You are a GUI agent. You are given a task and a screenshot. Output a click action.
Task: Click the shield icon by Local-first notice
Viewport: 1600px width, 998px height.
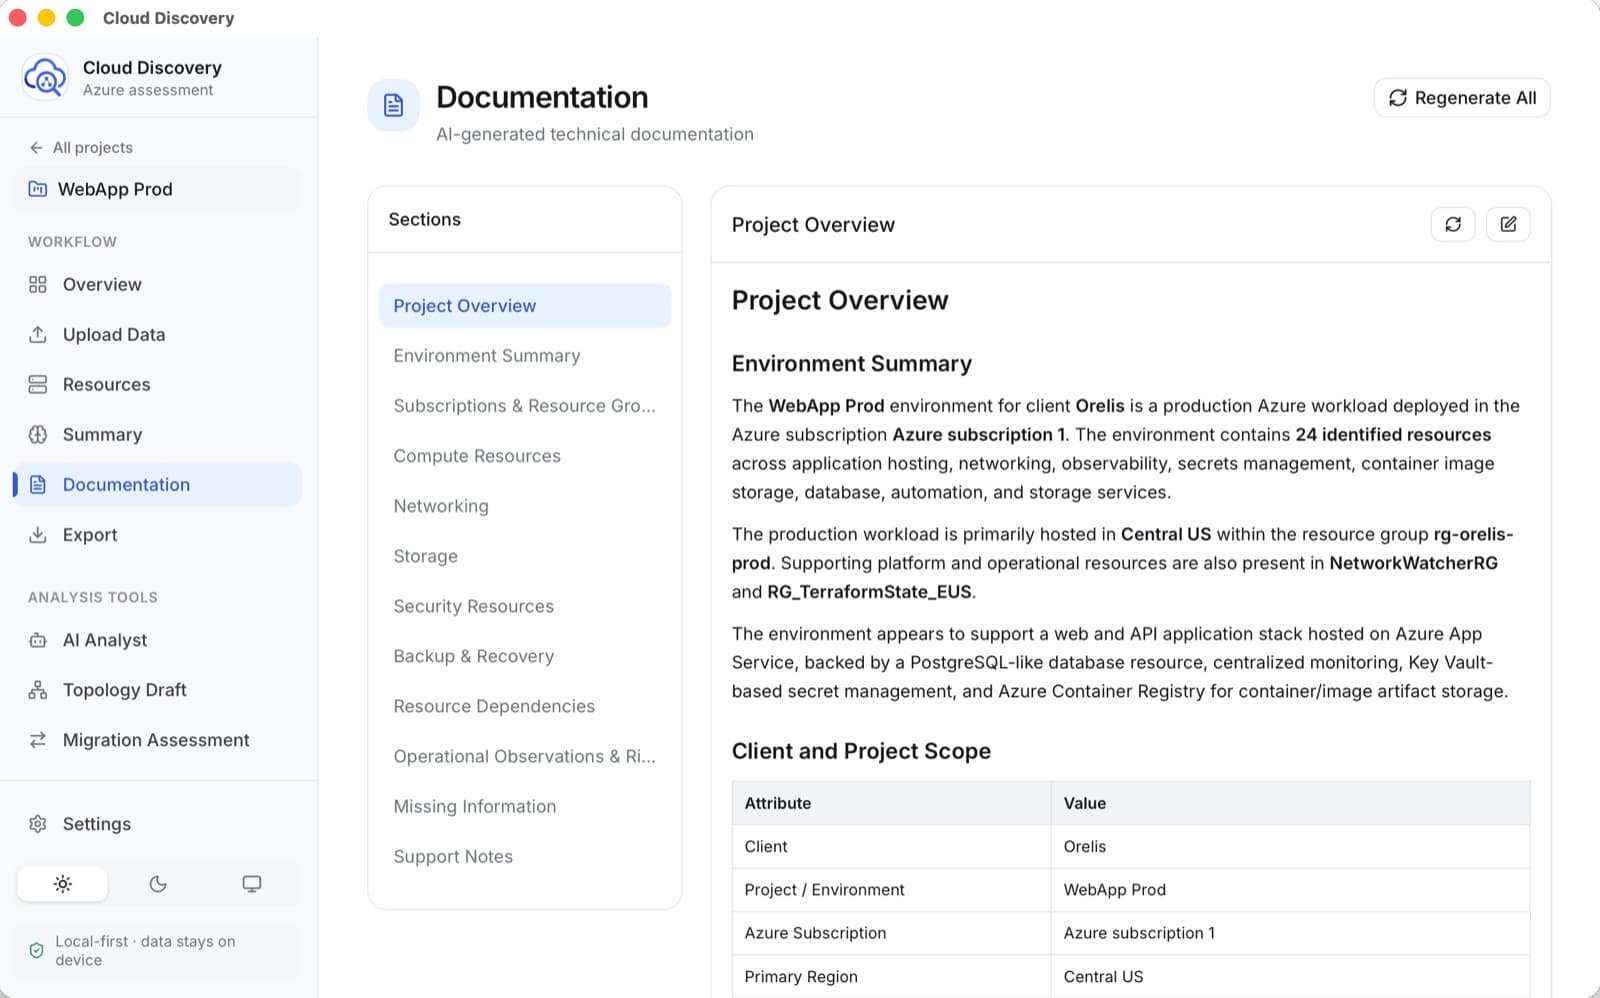coord(37,951)
